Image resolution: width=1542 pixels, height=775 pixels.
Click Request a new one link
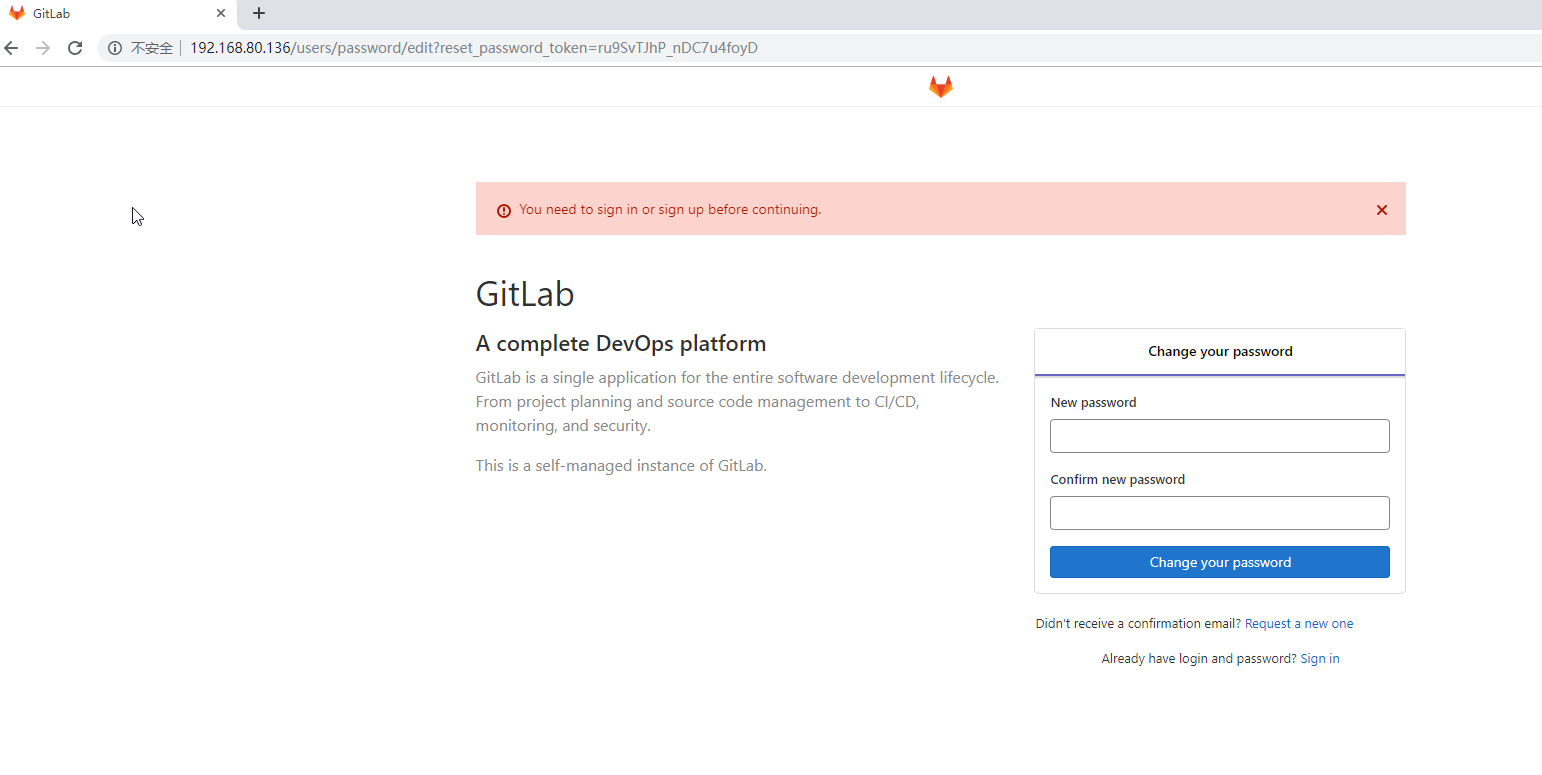1299,624
